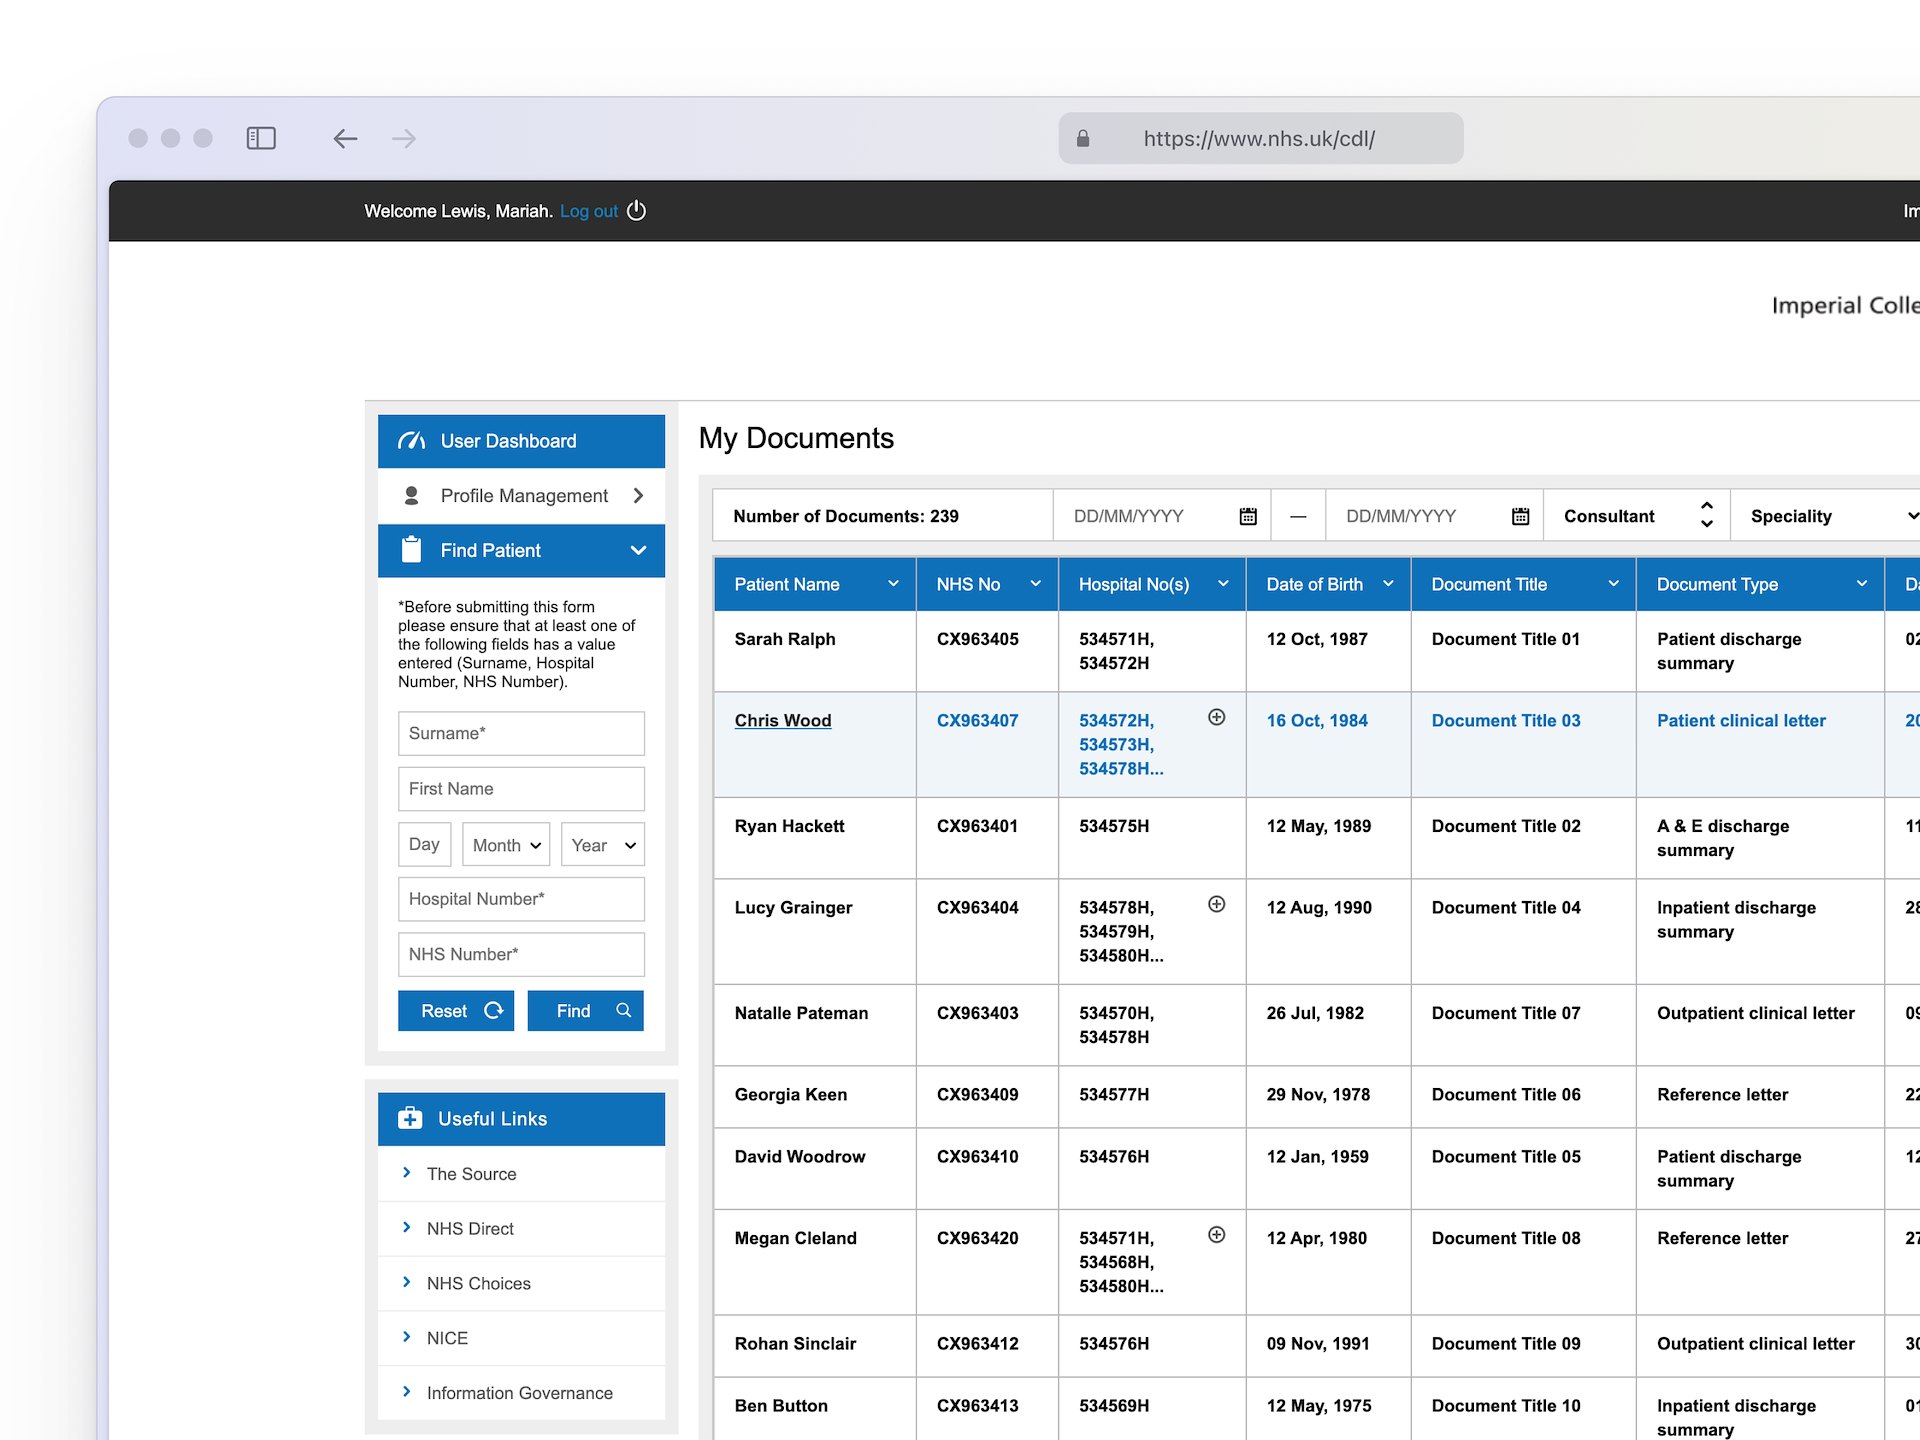1920x1440 pixels.
Task: Open the end date calendar picker icon
Action: click(1520, 516)
